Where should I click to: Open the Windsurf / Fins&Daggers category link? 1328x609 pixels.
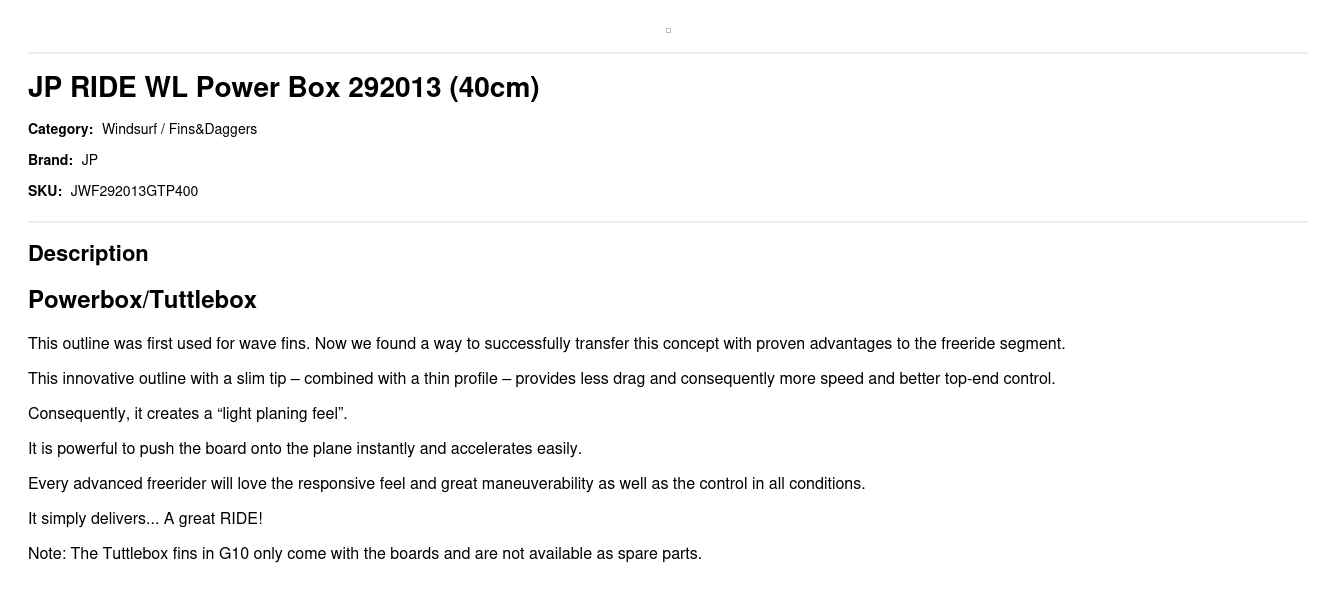point(179,129)
